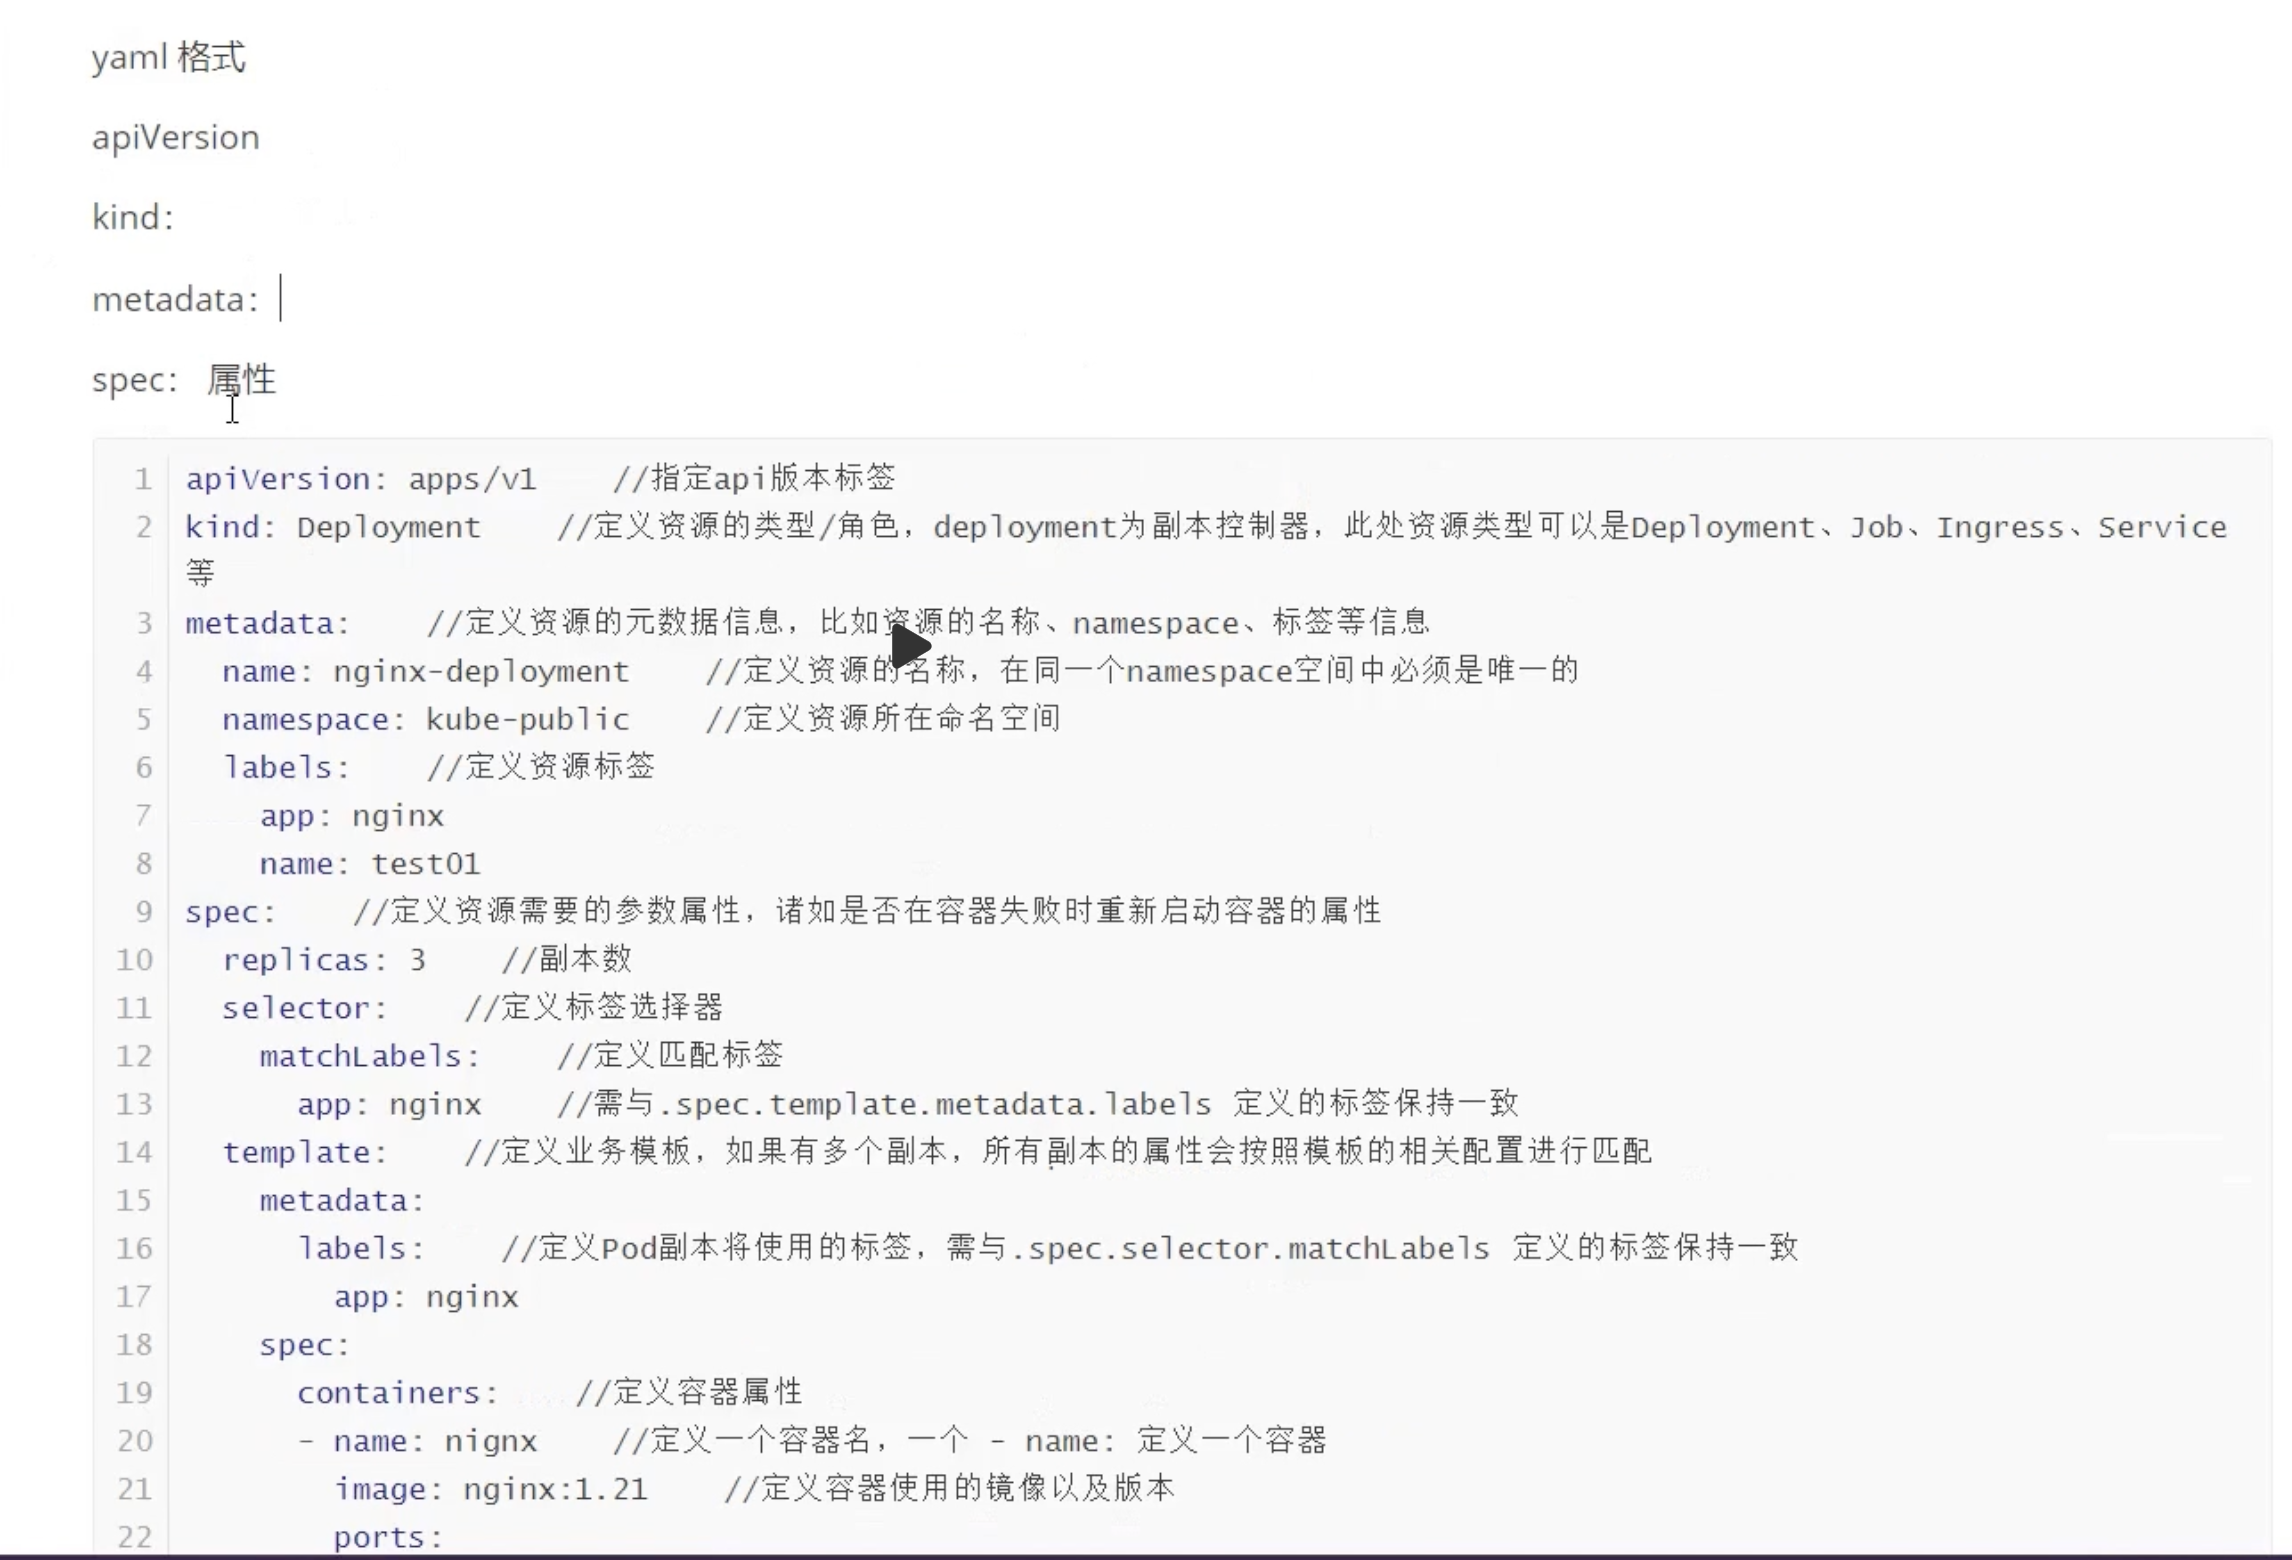Click the 'yaml 格式' heading text
The image size is (2292, 1560).
point(168,57)
